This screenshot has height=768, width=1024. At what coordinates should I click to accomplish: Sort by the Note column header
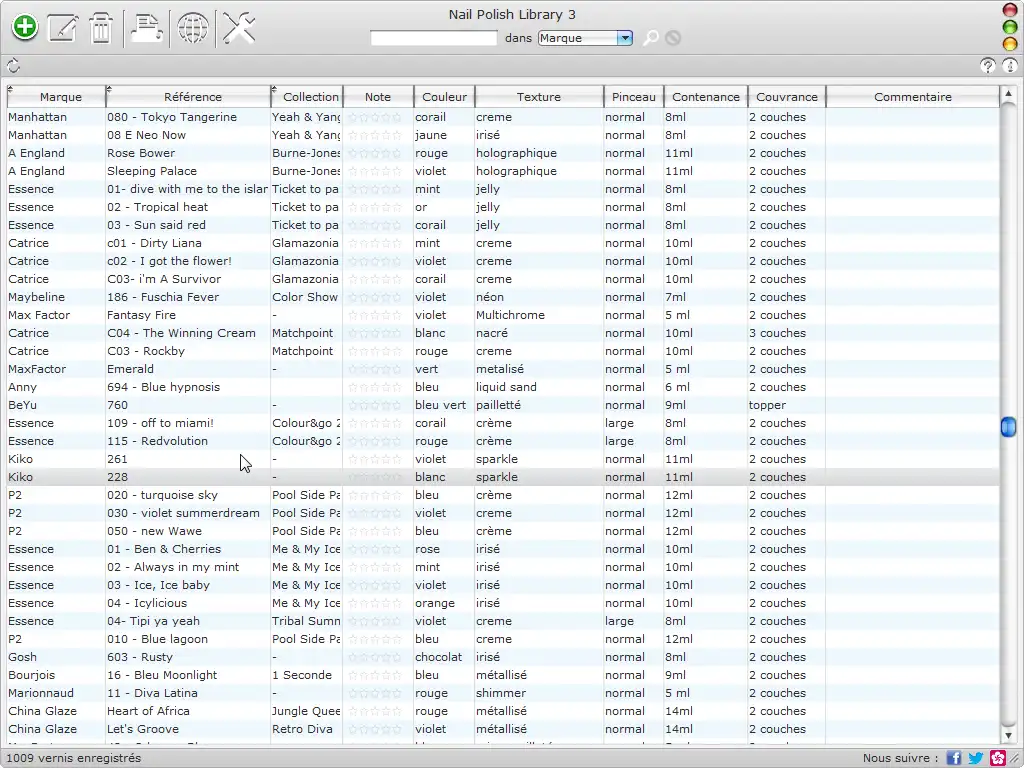pyautogui.click(x=378, y=97)
